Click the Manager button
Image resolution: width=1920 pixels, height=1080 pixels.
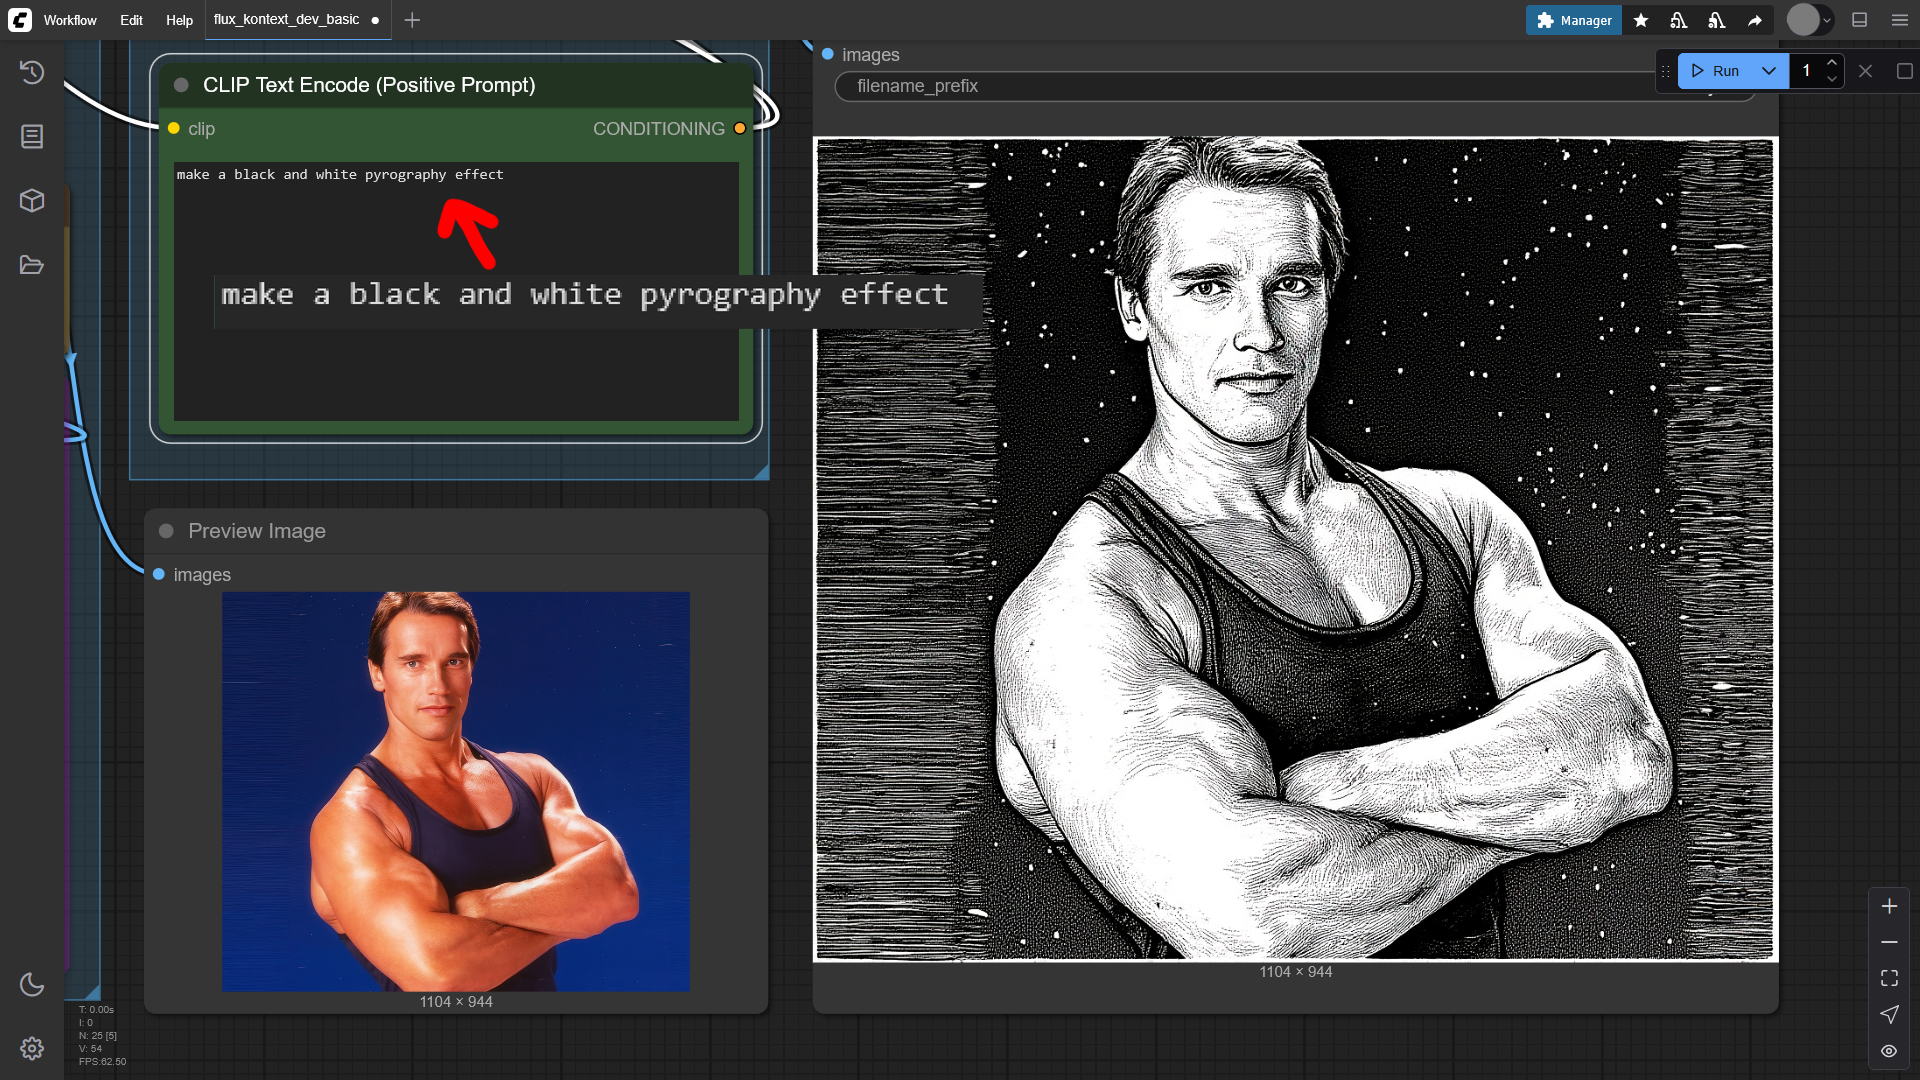(x=1573, y=20)
